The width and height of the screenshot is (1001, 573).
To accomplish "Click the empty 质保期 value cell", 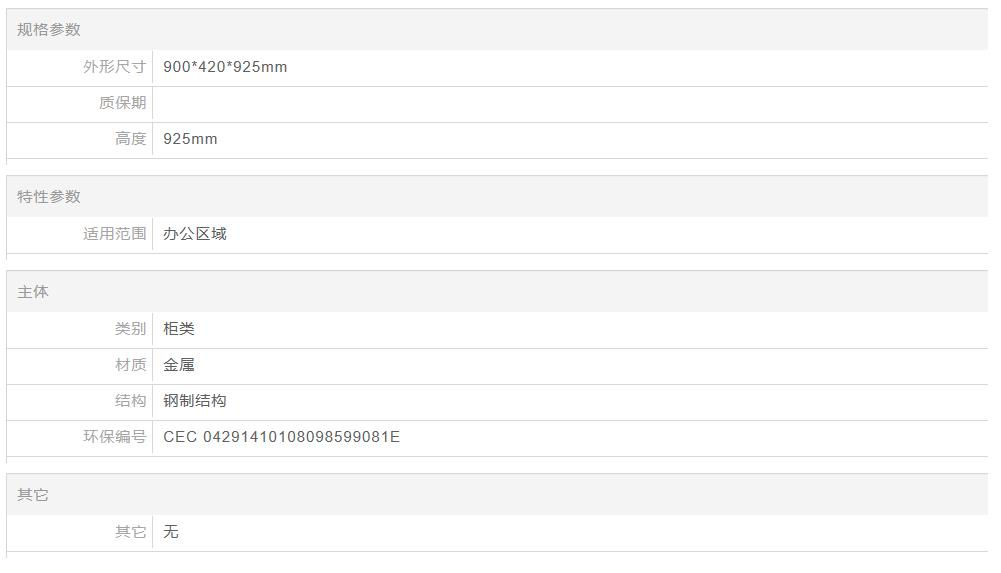I will click(570, 103).
